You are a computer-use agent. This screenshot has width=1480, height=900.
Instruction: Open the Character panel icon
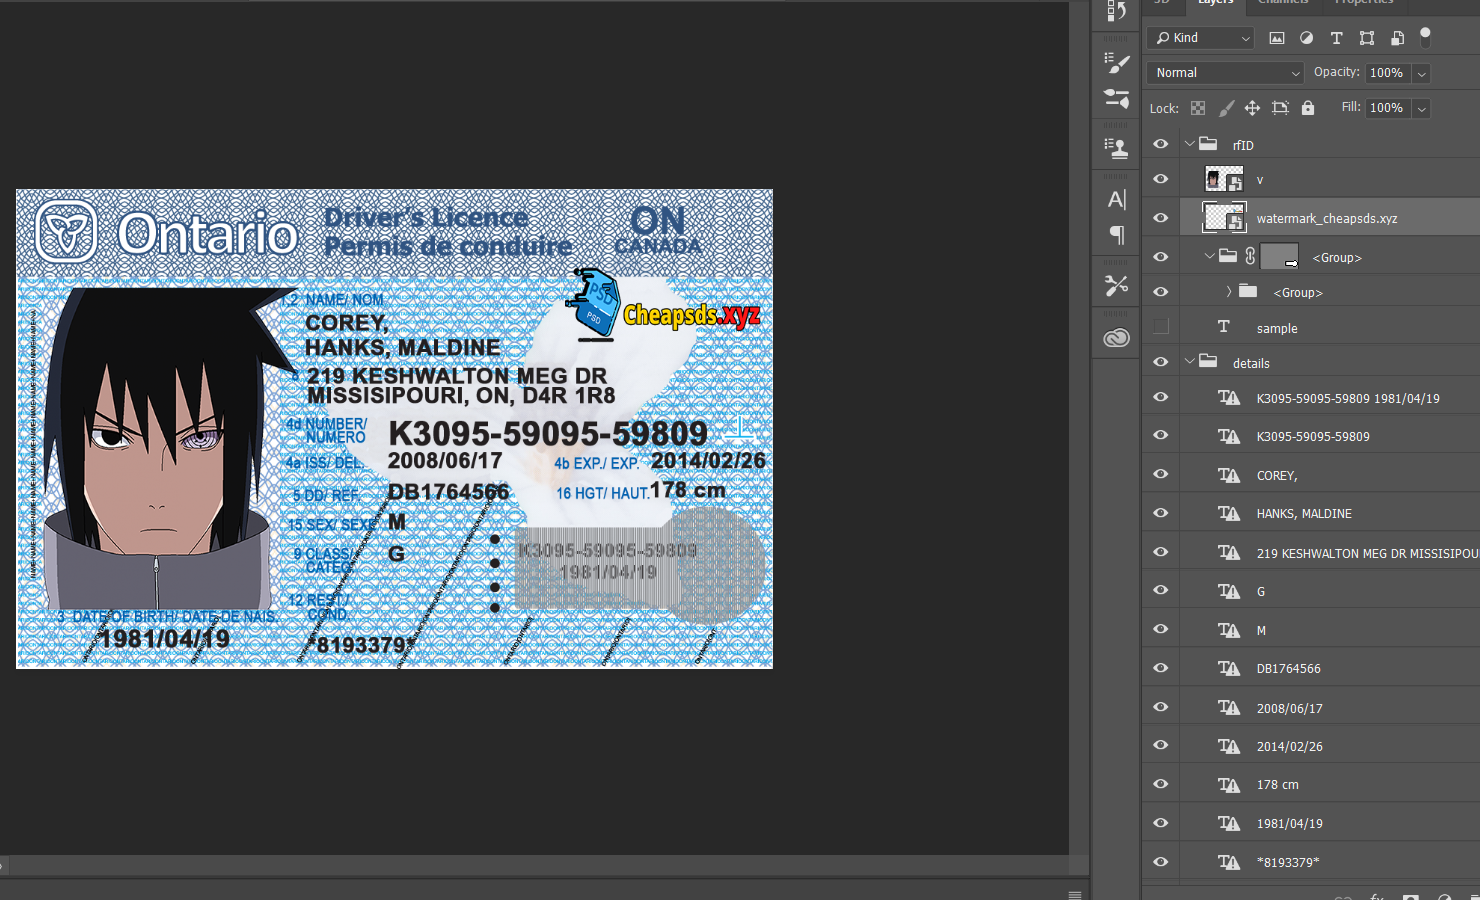click(1116, 199)
